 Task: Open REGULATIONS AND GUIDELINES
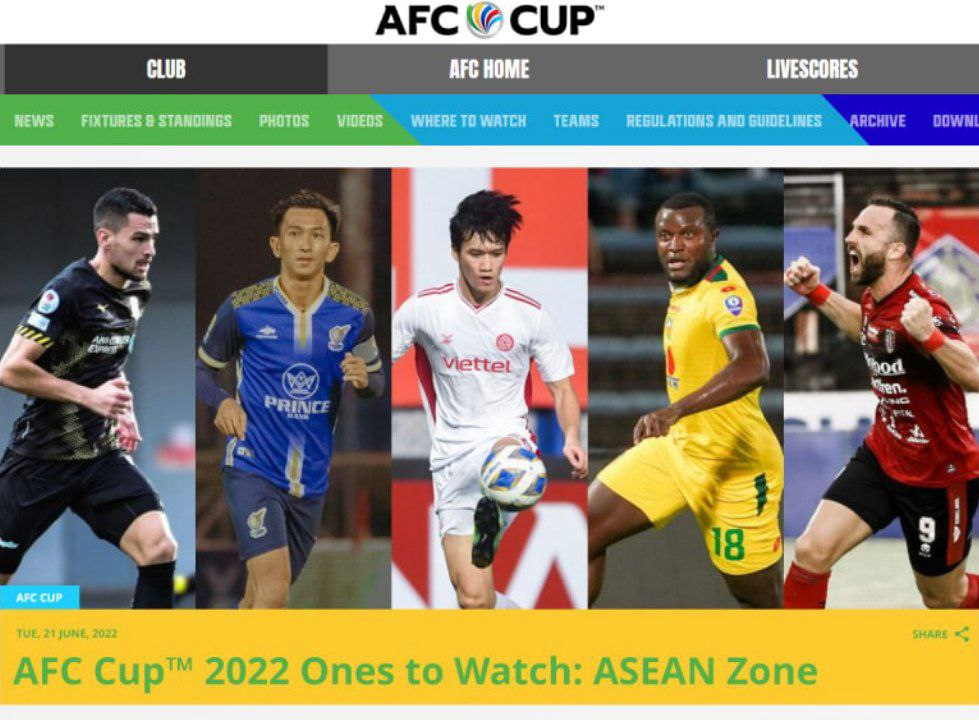(x=724, y=121)
